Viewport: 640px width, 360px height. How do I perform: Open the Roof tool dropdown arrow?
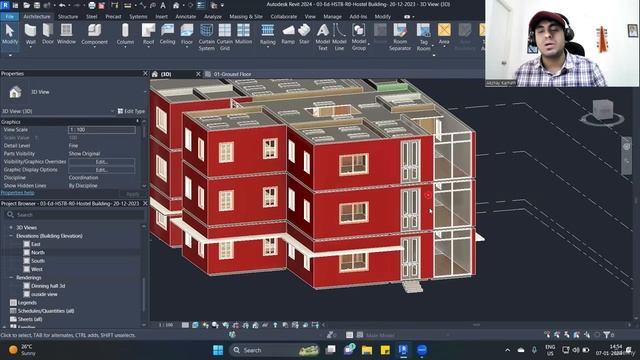click(148, 47)
